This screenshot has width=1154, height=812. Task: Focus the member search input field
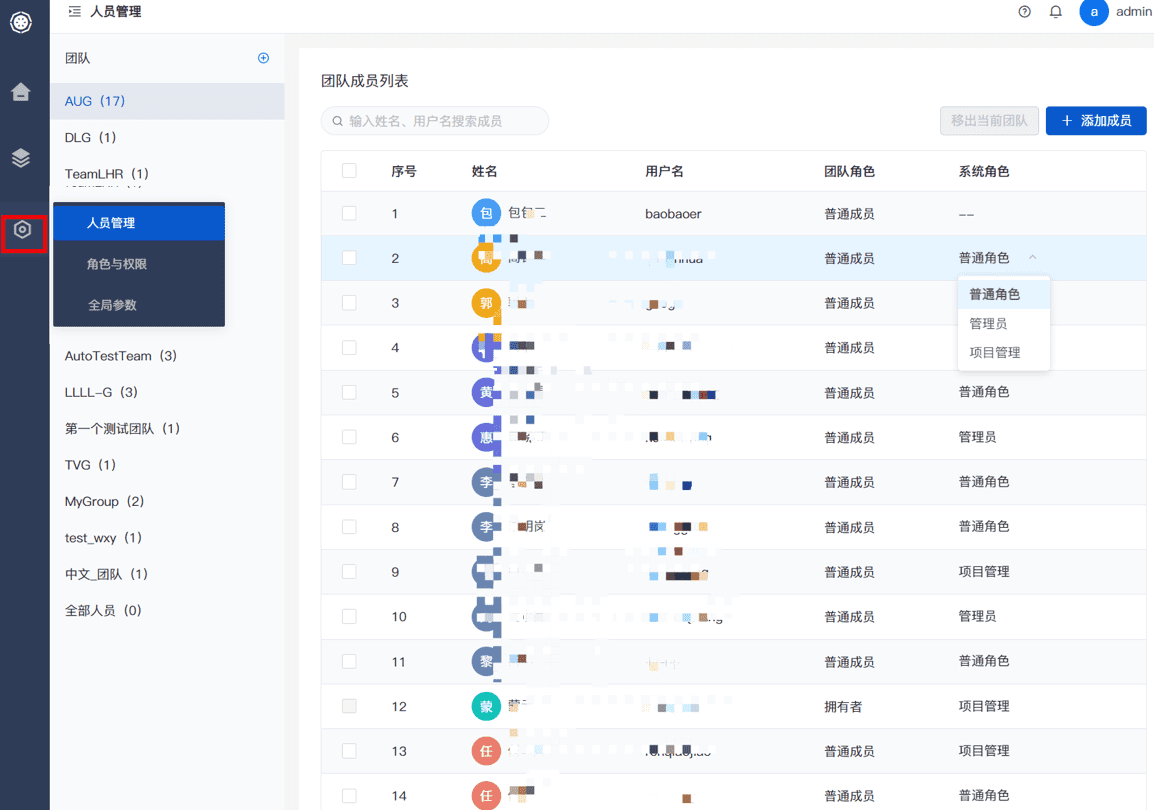tap(435, 121)
